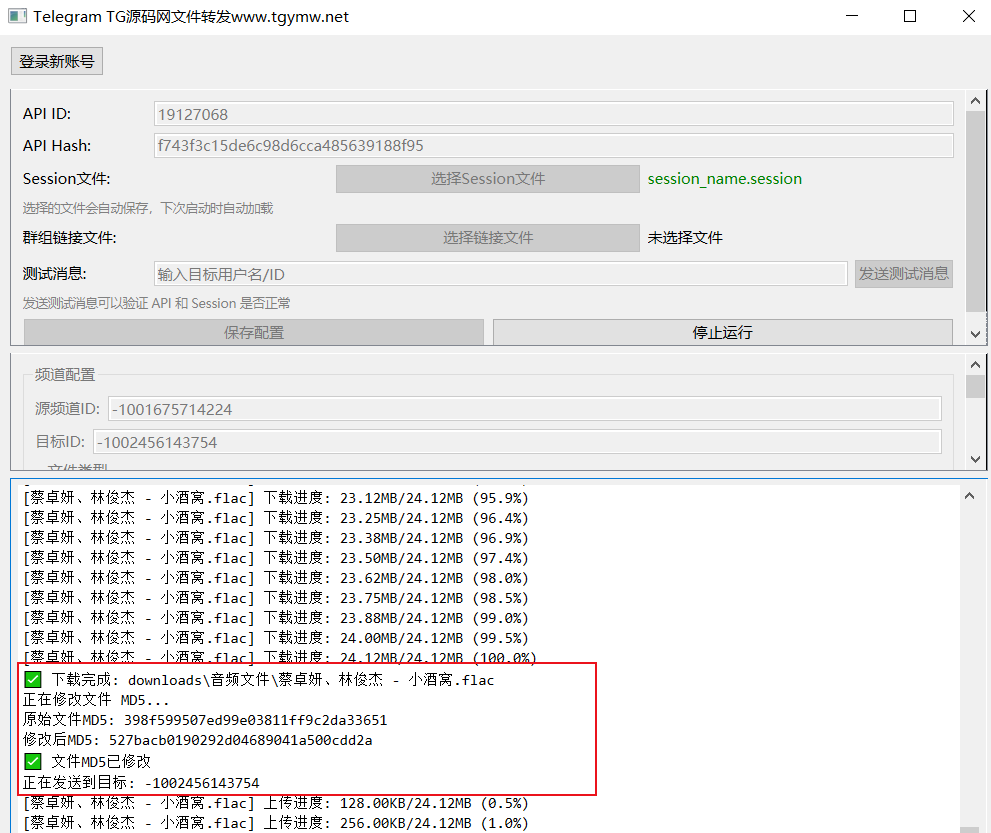Click the 选择Session文件 button
Viewport: 991px width, 833px height.
pos(487,179)
